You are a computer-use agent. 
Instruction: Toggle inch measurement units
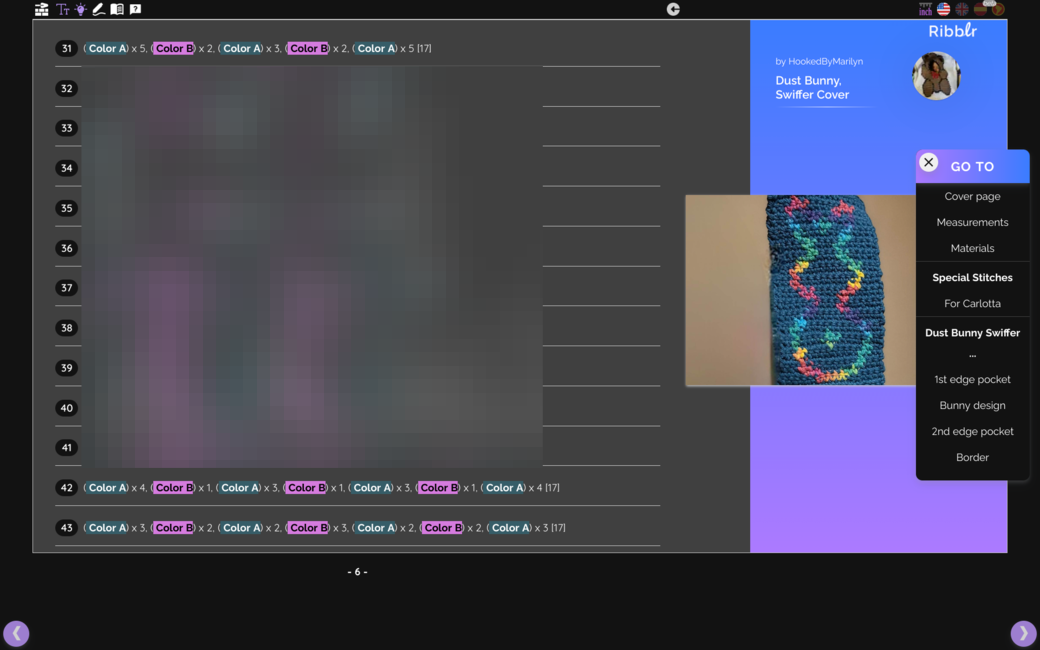(925, 9)
